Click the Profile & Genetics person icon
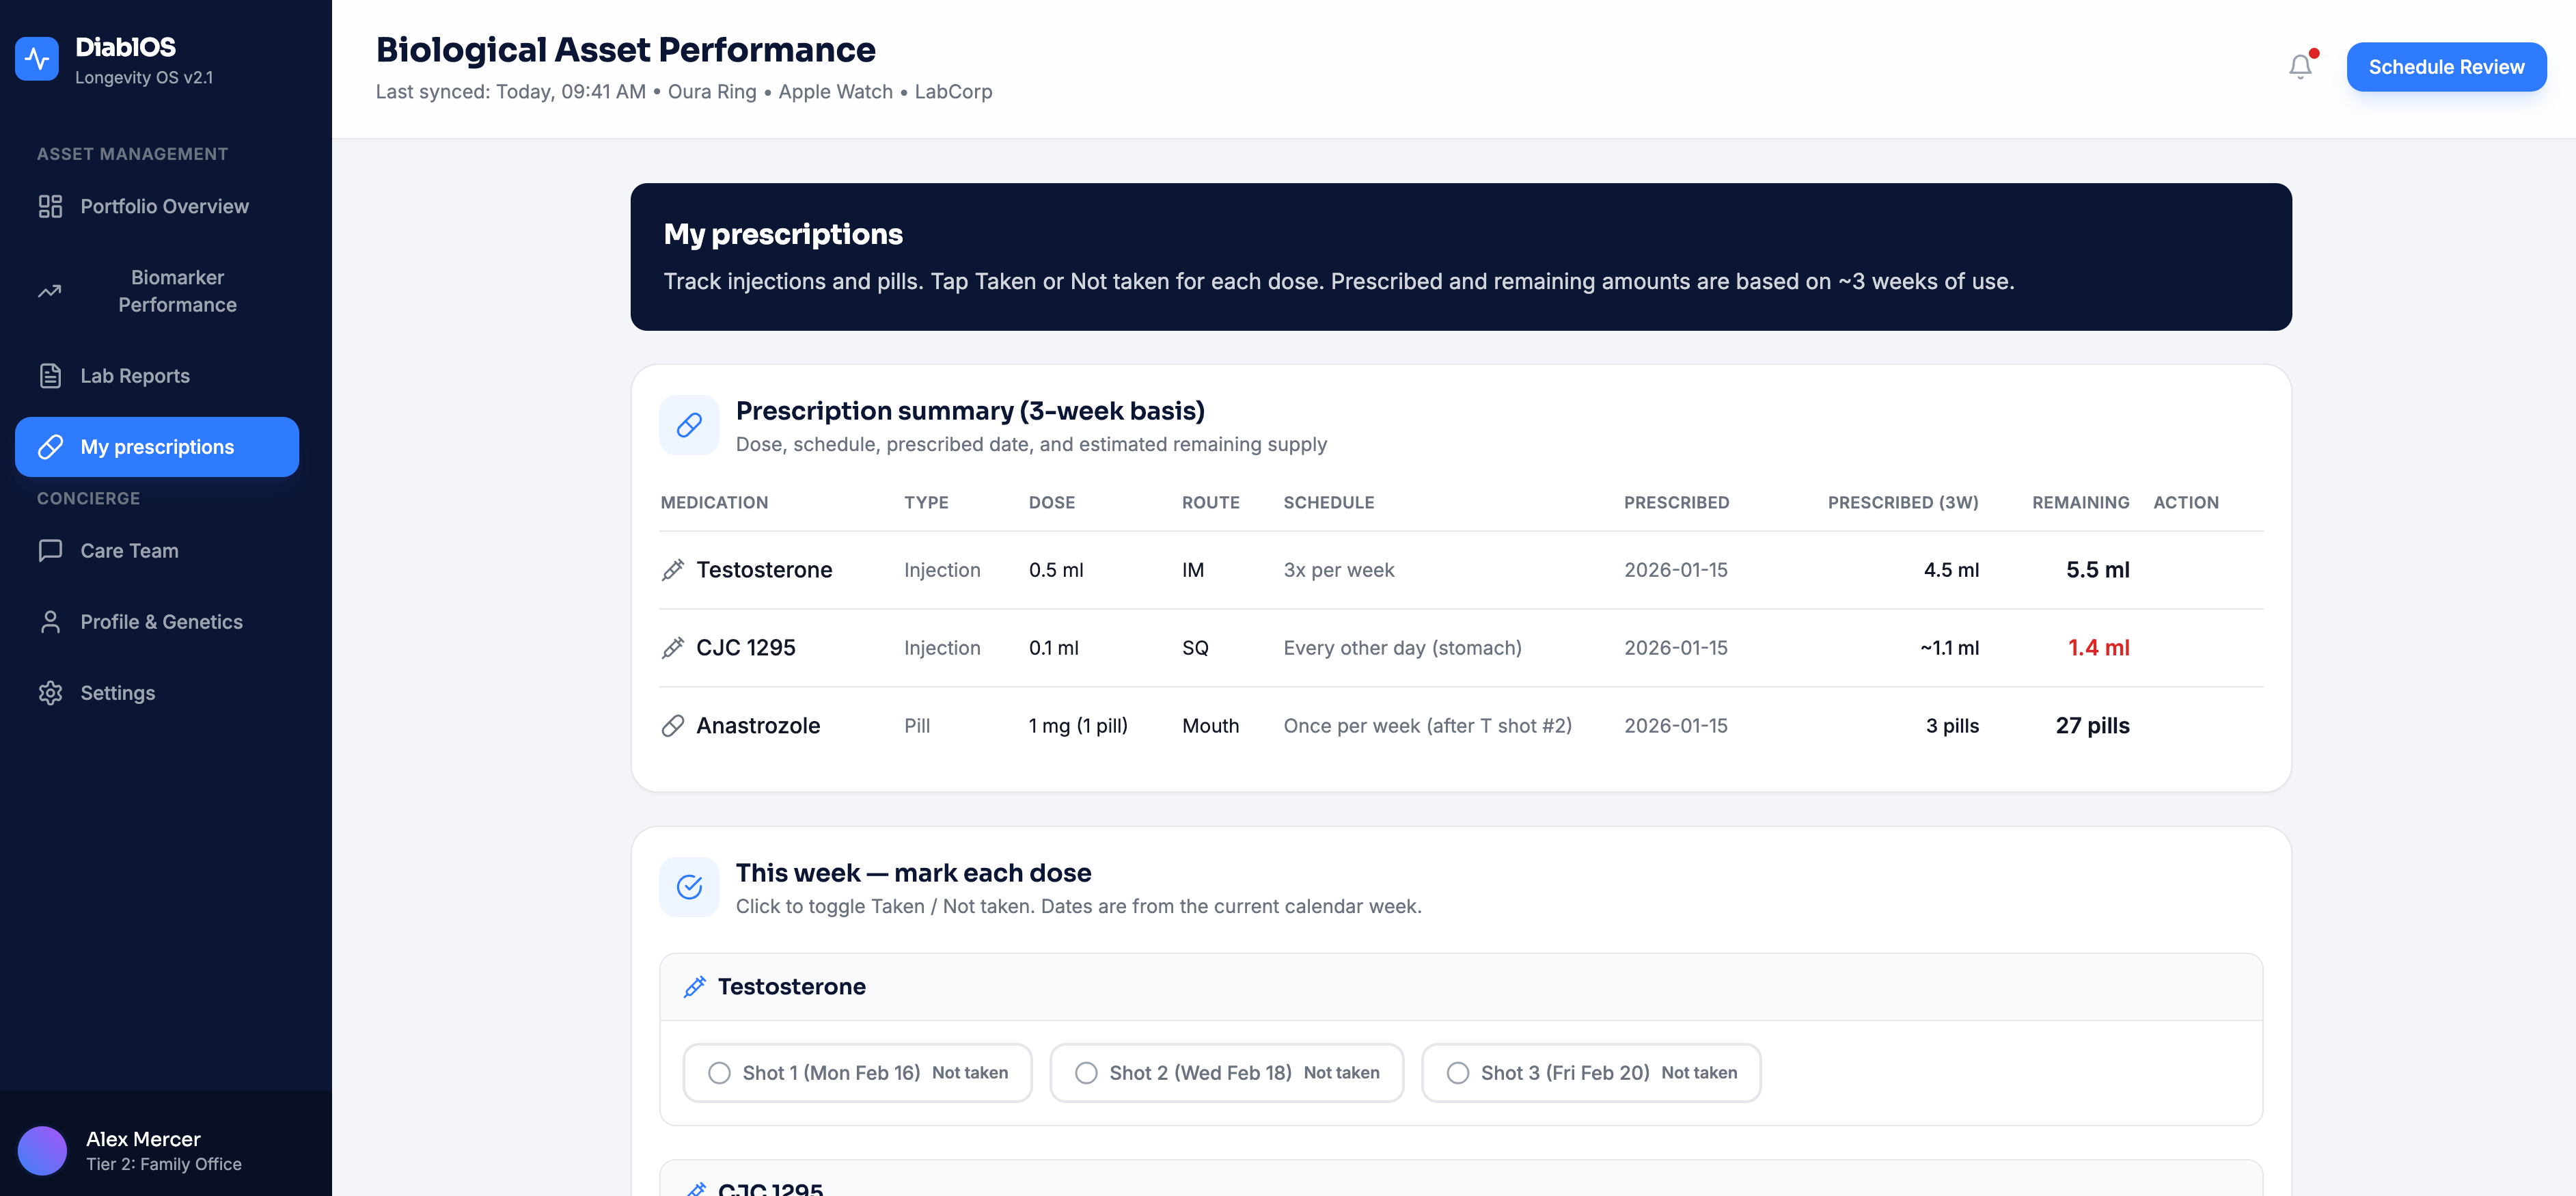 [x=51, y=621]
